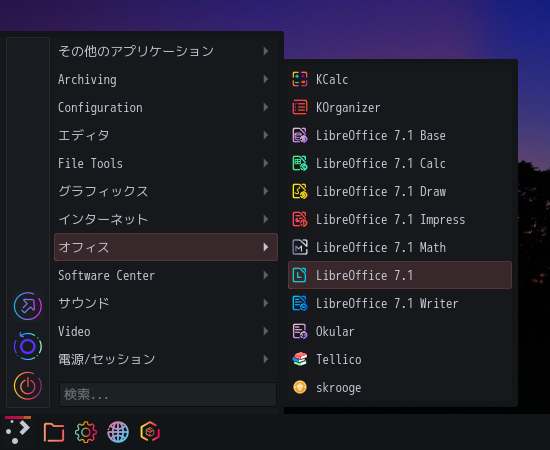Expand the Video submenu arrow
Viewport: 550px width, 450px height.
click(x=266, y=331)
